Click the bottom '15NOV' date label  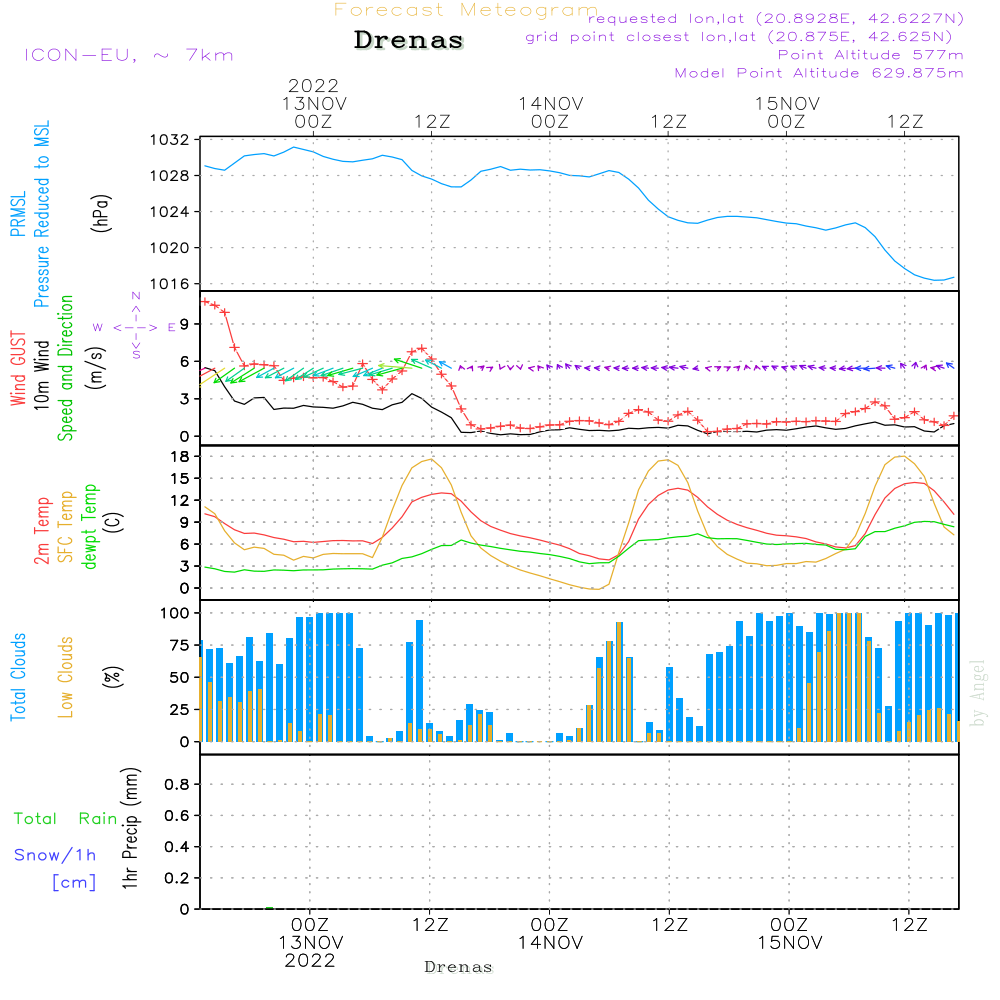click(x=790, y=943)
